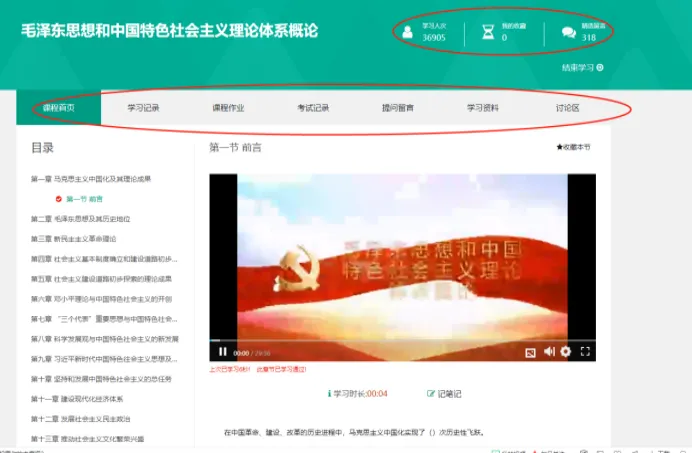Expand 第九章 习近平新时代中国特色社会主义思想 chapter
Screen dimensions: 692x454
point(104,359)
